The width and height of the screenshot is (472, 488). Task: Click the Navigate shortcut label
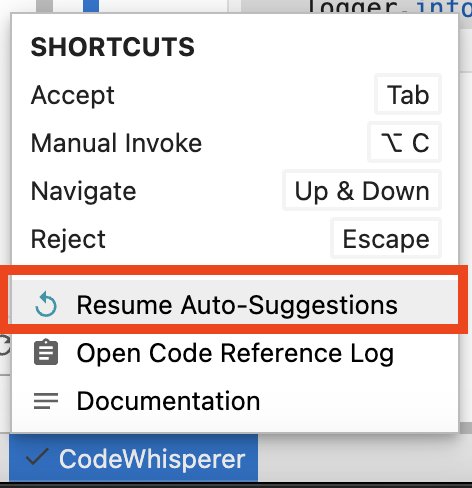tap(83, 191)
